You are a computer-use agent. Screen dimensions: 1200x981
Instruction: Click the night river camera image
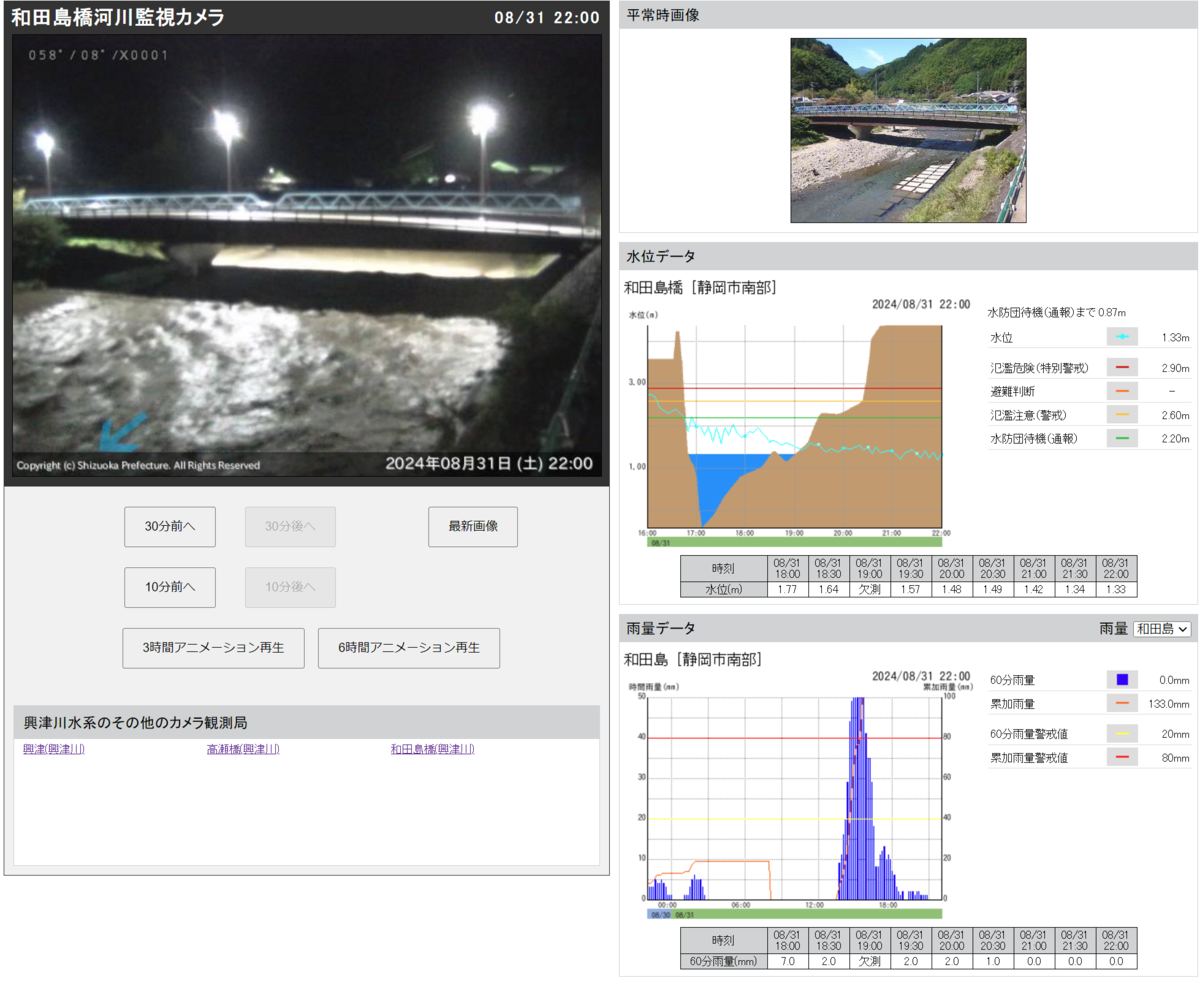(x=306, y=257)
